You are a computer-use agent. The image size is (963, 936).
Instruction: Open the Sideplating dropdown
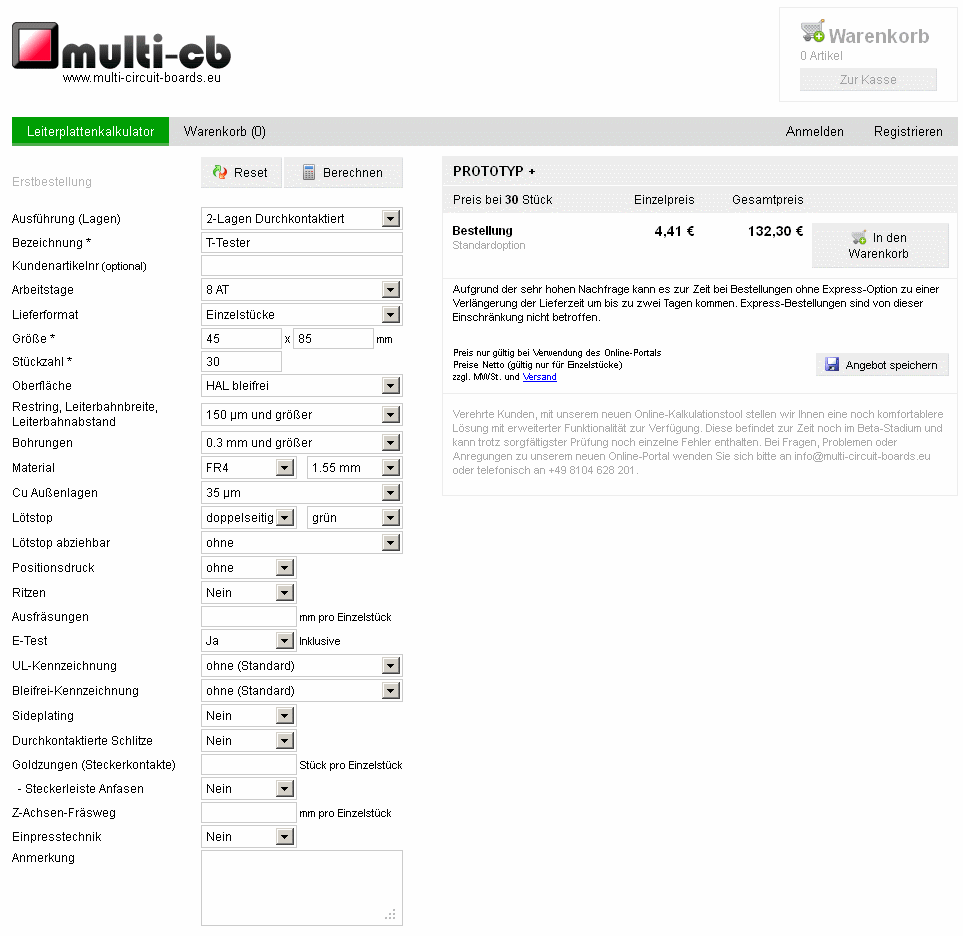[249, 716]
